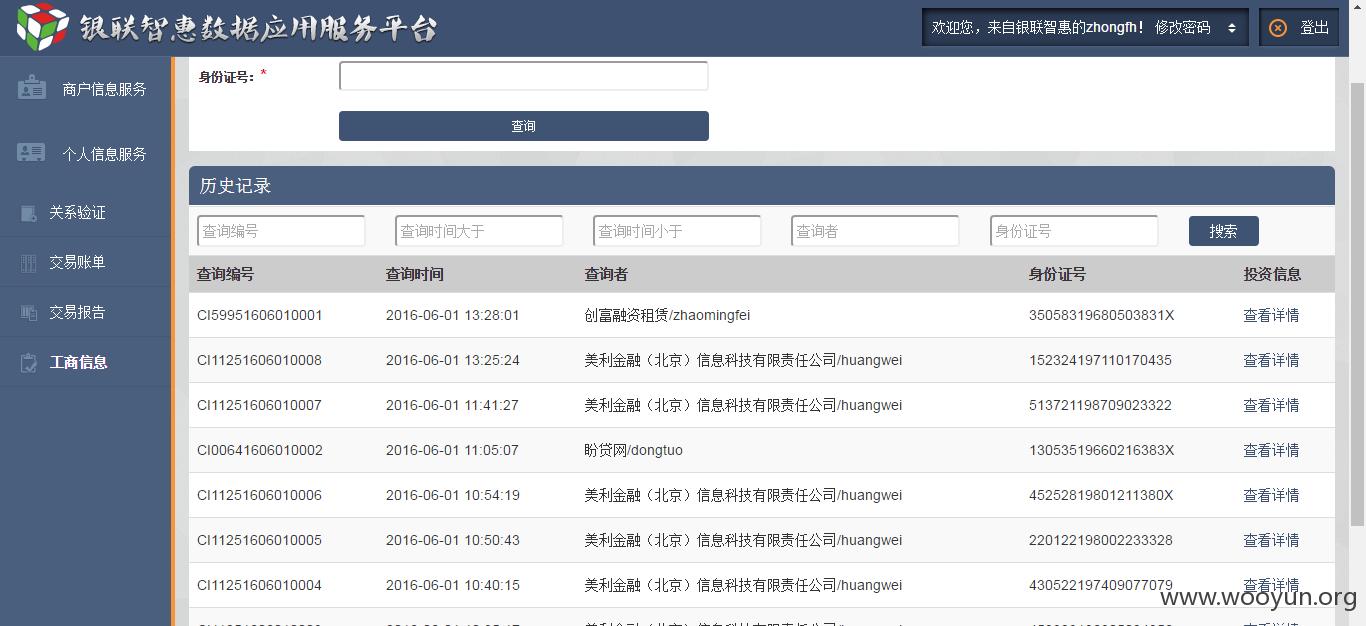Click ID number 45252819801211380X
This screenshot has height=626, width=1366.
click(x=1101, y=495)
